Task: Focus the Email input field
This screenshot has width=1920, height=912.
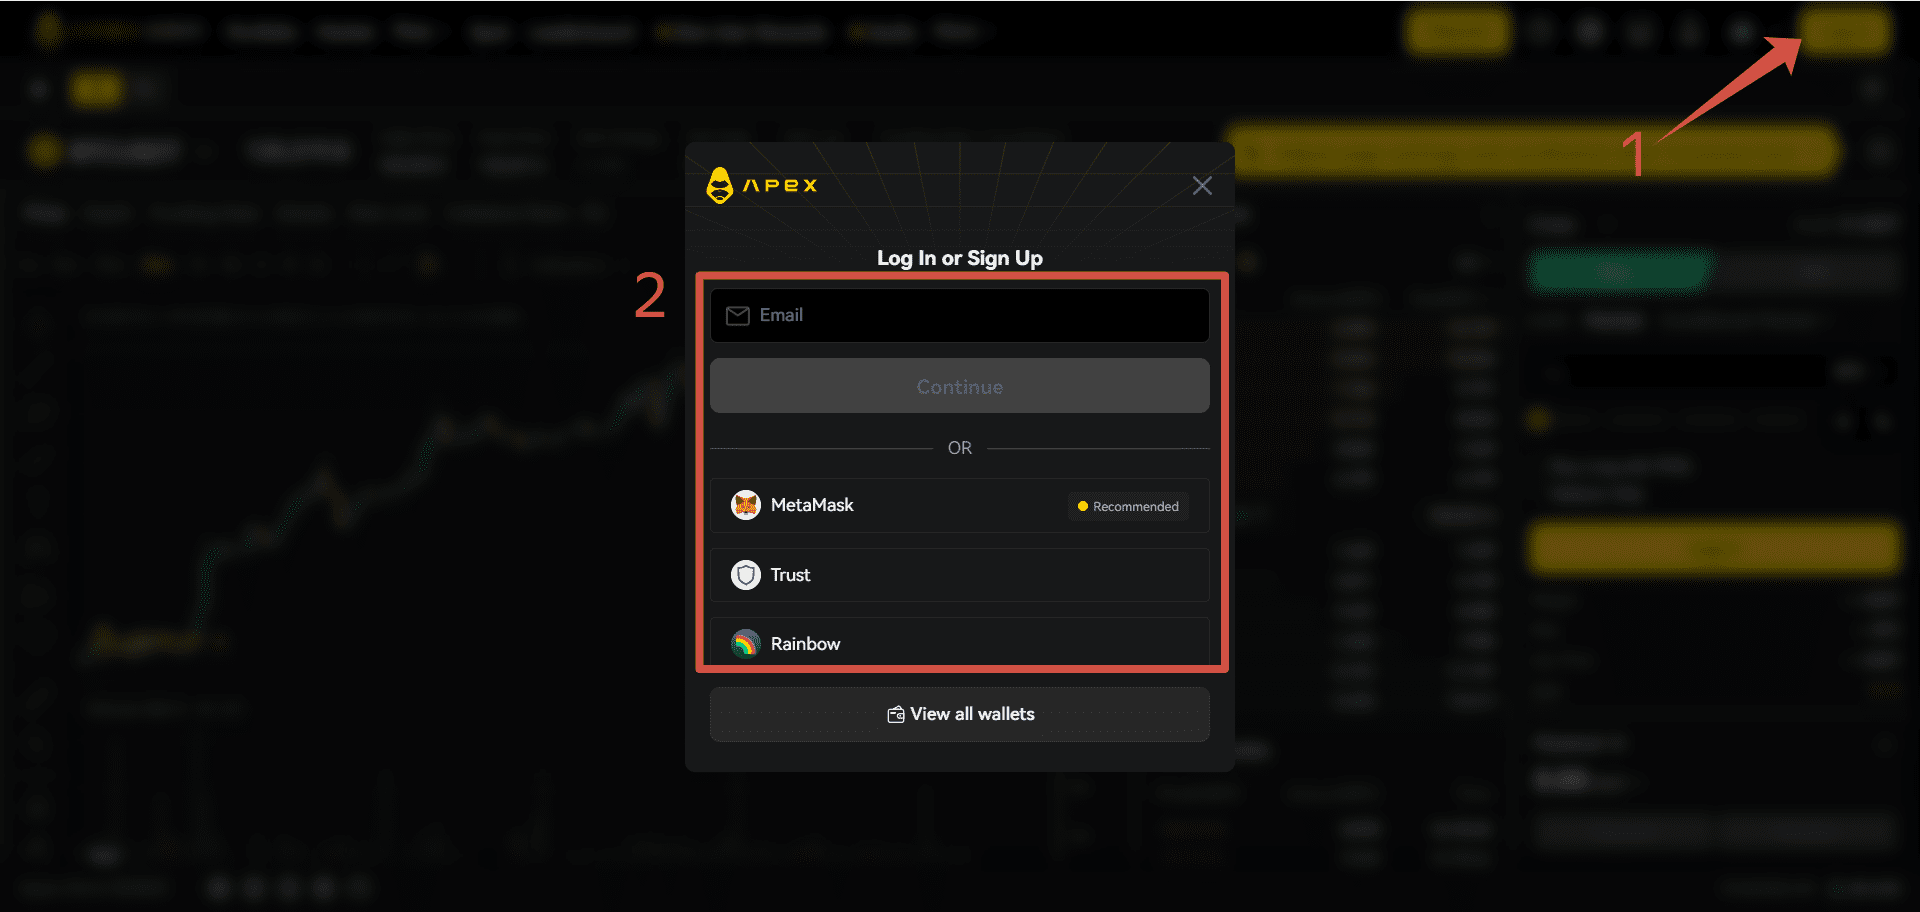Action: (x=960, y=315)
